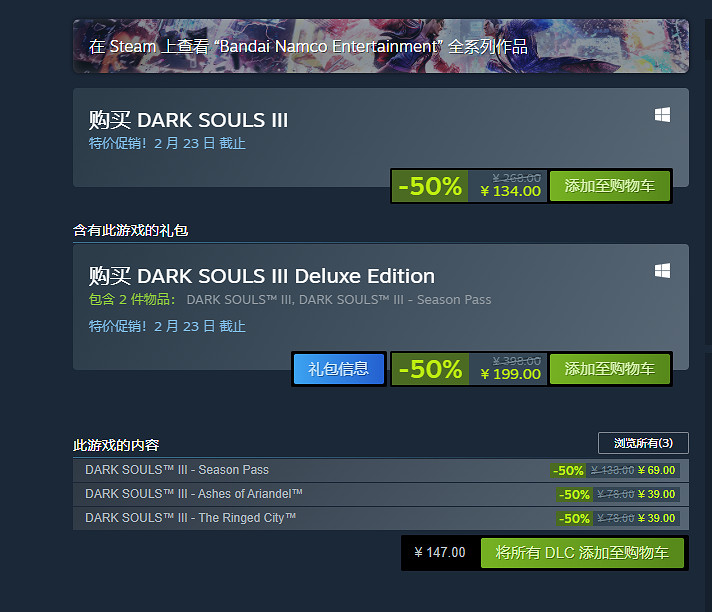
Task: Open DARK SOULS III - Season Pass DLC
Action: pyautogui.click(x=177, y=470)
